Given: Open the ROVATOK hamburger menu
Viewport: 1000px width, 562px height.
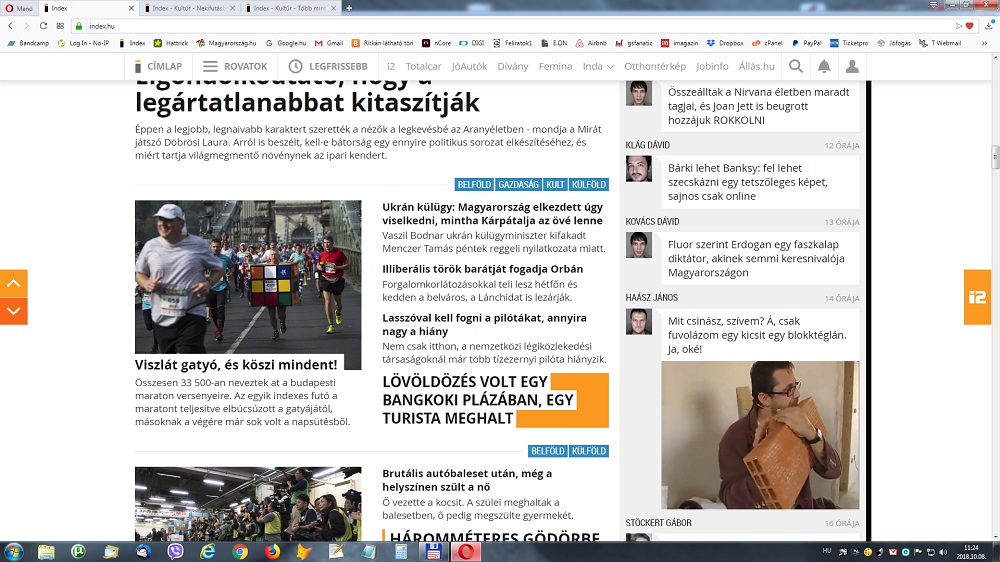Looking at the screenshot, I should pos(235,66).
